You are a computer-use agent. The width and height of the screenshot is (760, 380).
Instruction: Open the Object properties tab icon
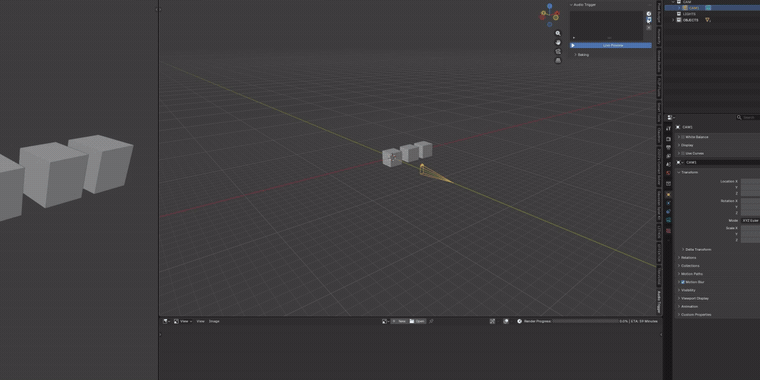668,194
